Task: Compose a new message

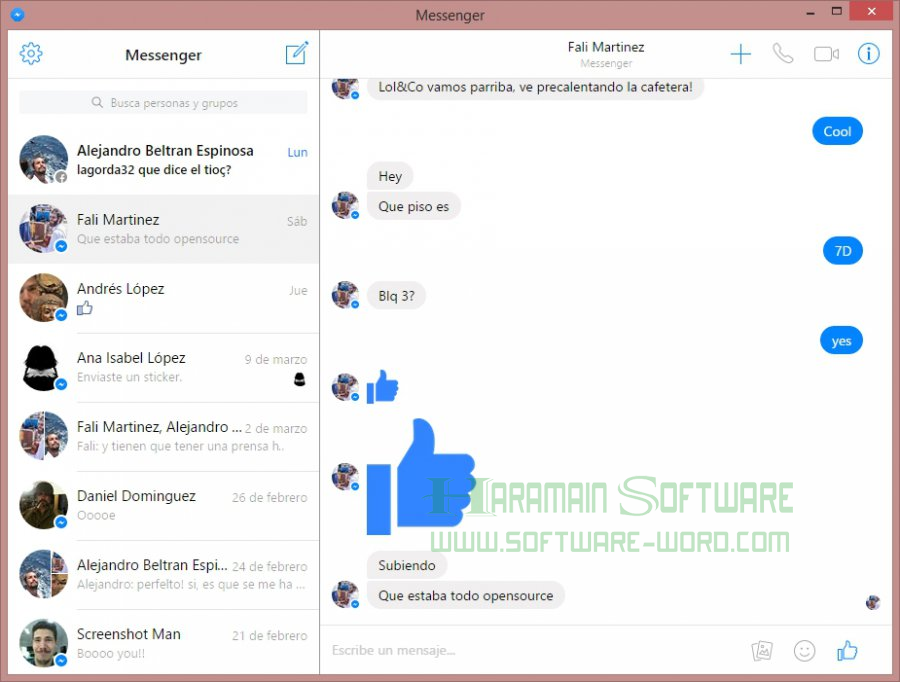Action: (297, 53)
